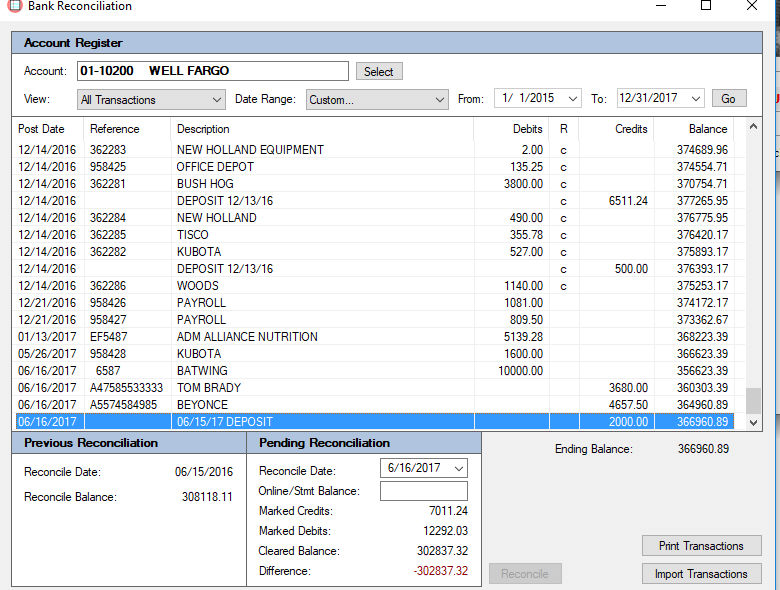Click the Select account button
The height and width of the screenshot is (590, 780).
tap(379, 71)
